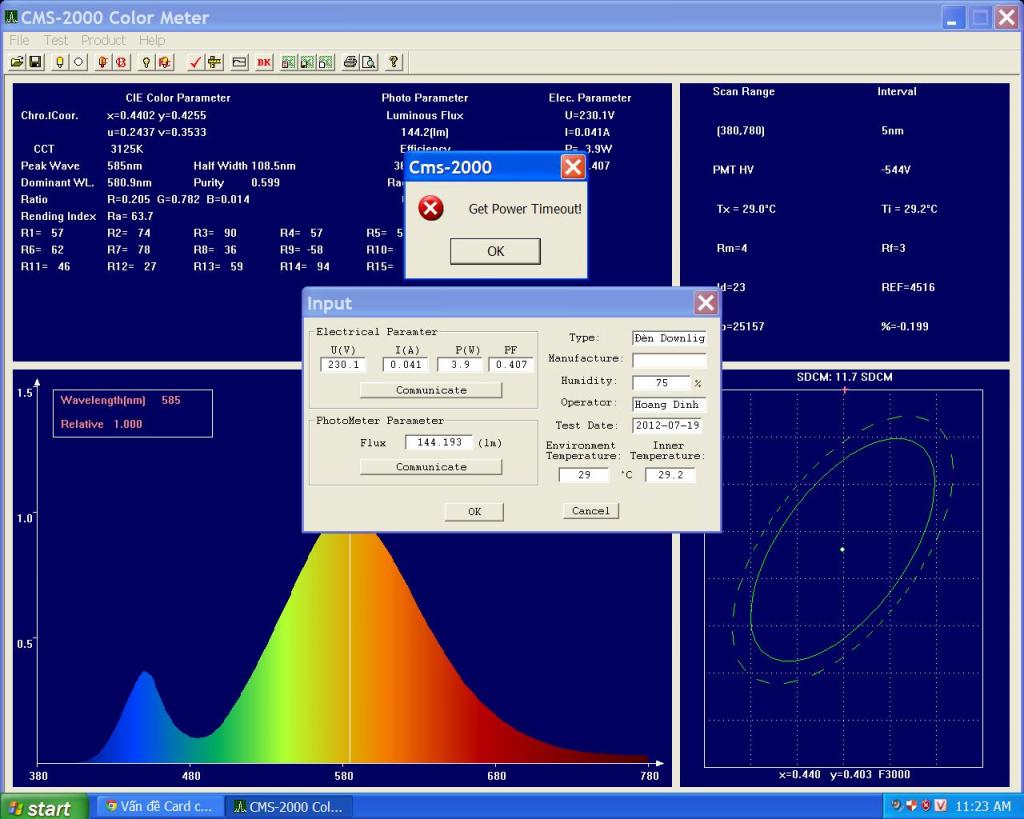This screenshot has height=819, width=1024.
Task: Click the third green grid toolbar icon
Action: click(326, 62)
